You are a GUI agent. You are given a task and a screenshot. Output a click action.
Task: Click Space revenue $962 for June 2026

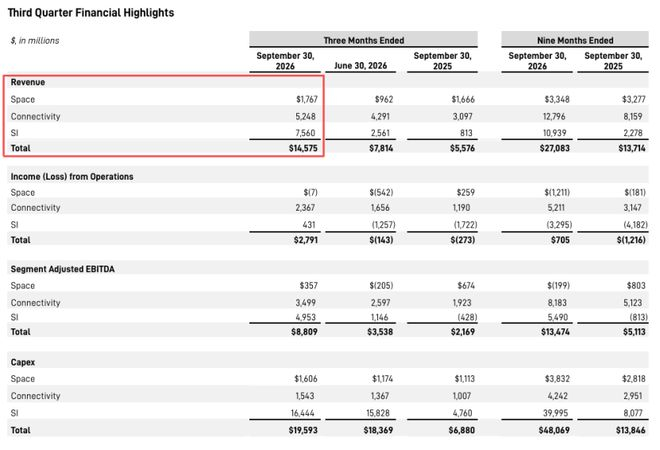click(384, 99)
